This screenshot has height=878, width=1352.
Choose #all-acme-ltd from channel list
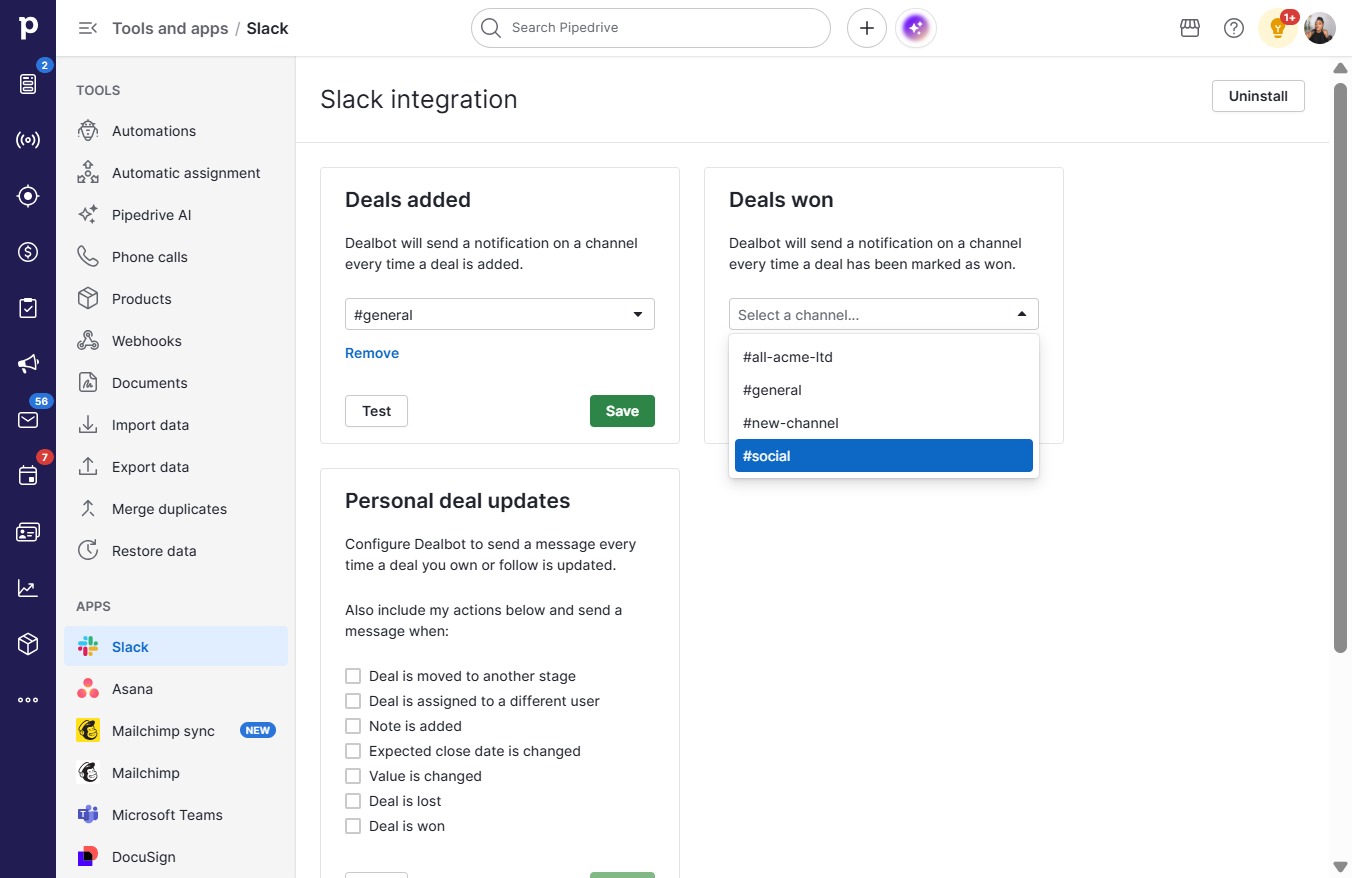[884, 357]
